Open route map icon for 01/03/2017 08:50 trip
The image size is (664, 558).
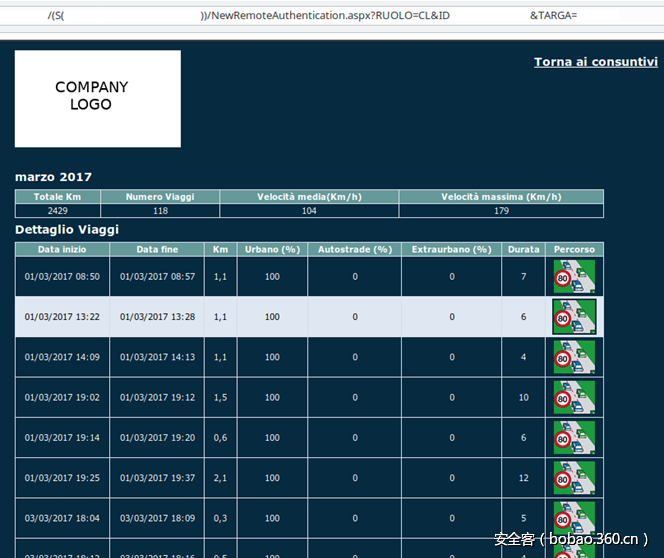tap(574, 276)
